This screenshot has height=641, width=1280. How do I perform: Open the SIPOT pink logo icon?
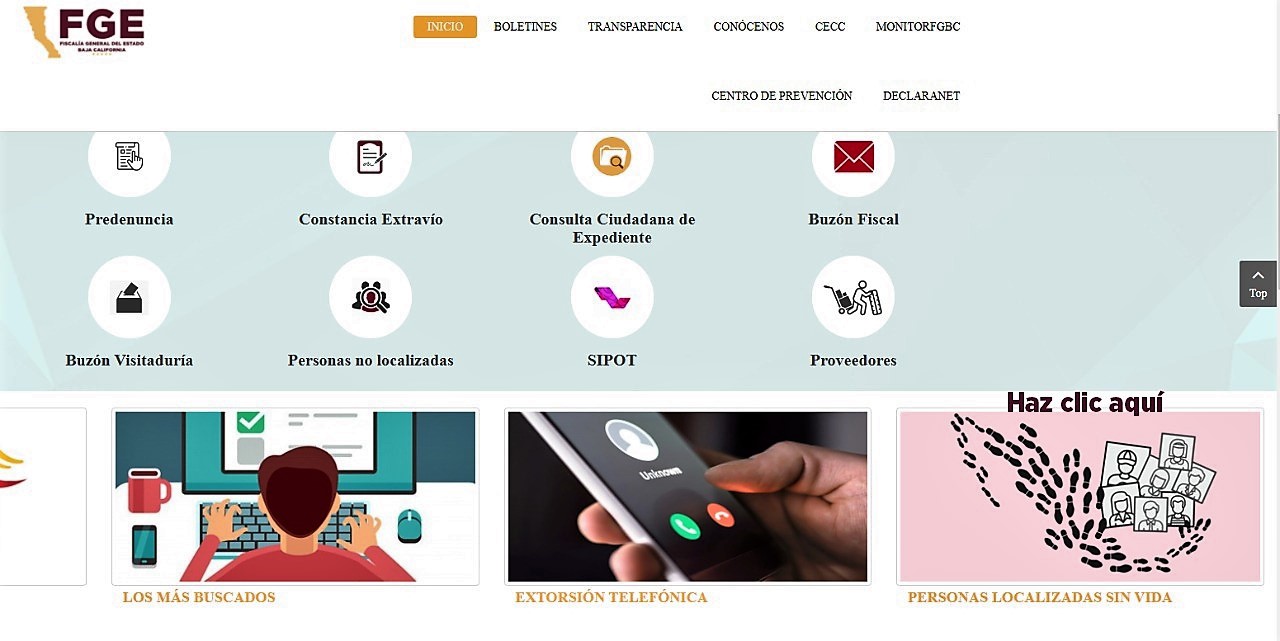point(612,297)
